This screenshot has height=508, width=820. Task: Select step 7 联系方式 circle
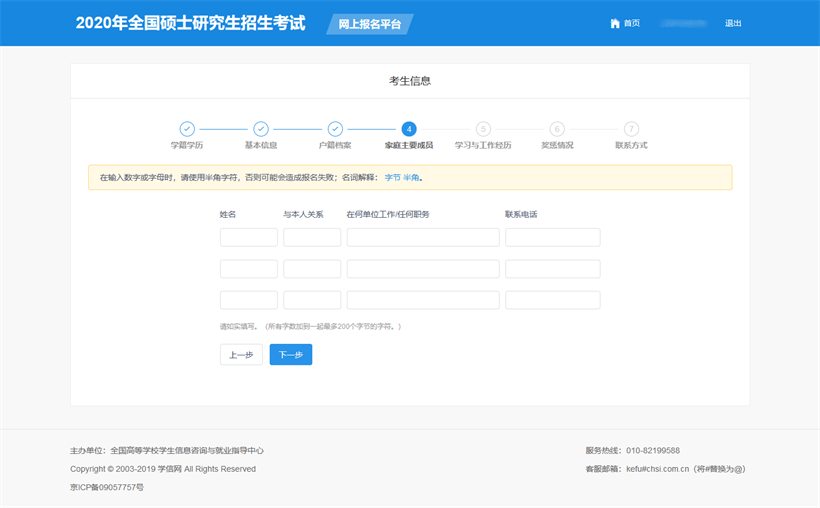point(631,128)
